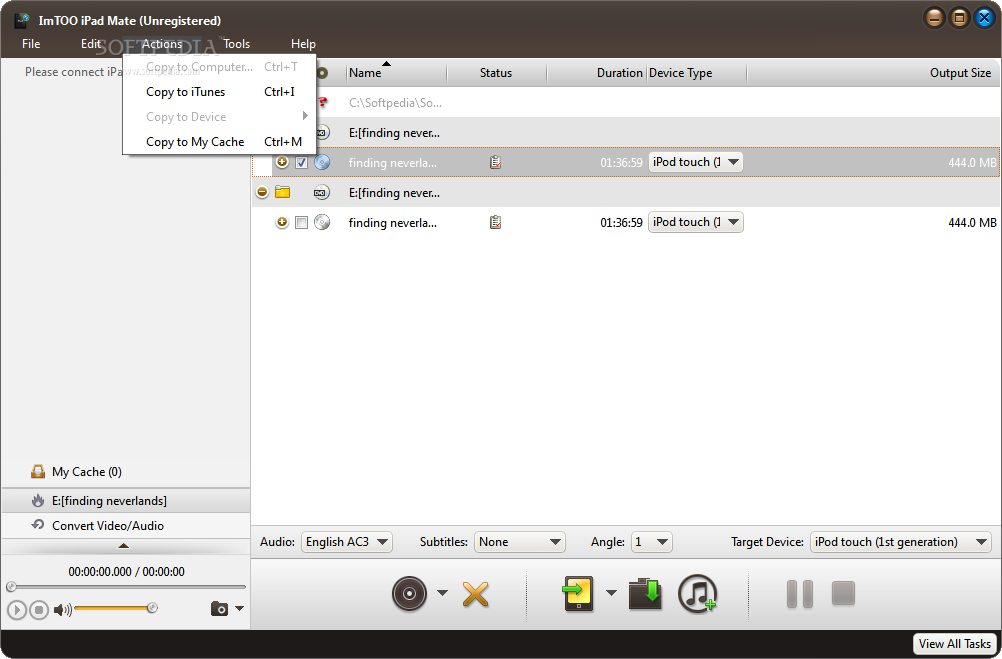Screen dimensions: 1002x659
Task: Check the unselected finding neverla checkbox
Action: [302, 222]
